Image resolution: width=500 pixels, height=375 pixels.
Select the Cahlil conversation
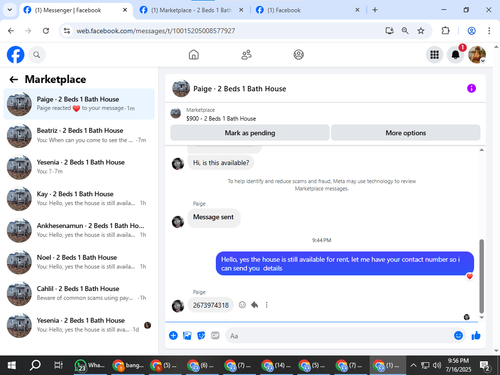coord(79,293)
